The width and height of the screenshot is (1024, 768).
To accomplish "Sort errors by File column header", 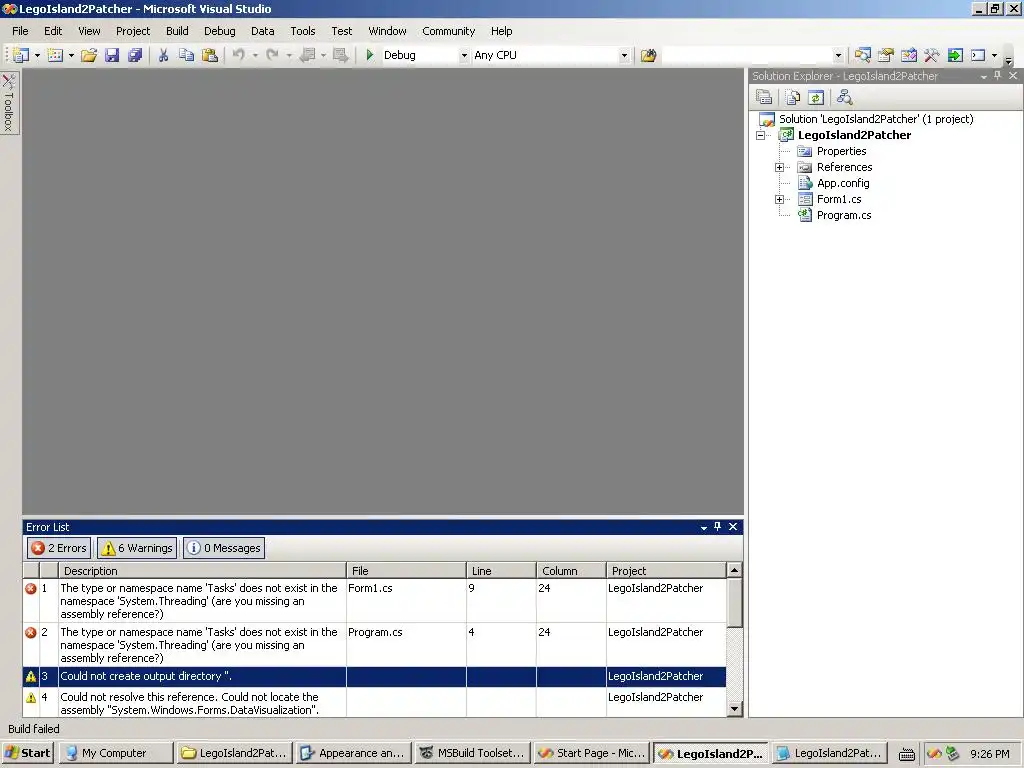I will pyautogui.click(x=406, y=571).
